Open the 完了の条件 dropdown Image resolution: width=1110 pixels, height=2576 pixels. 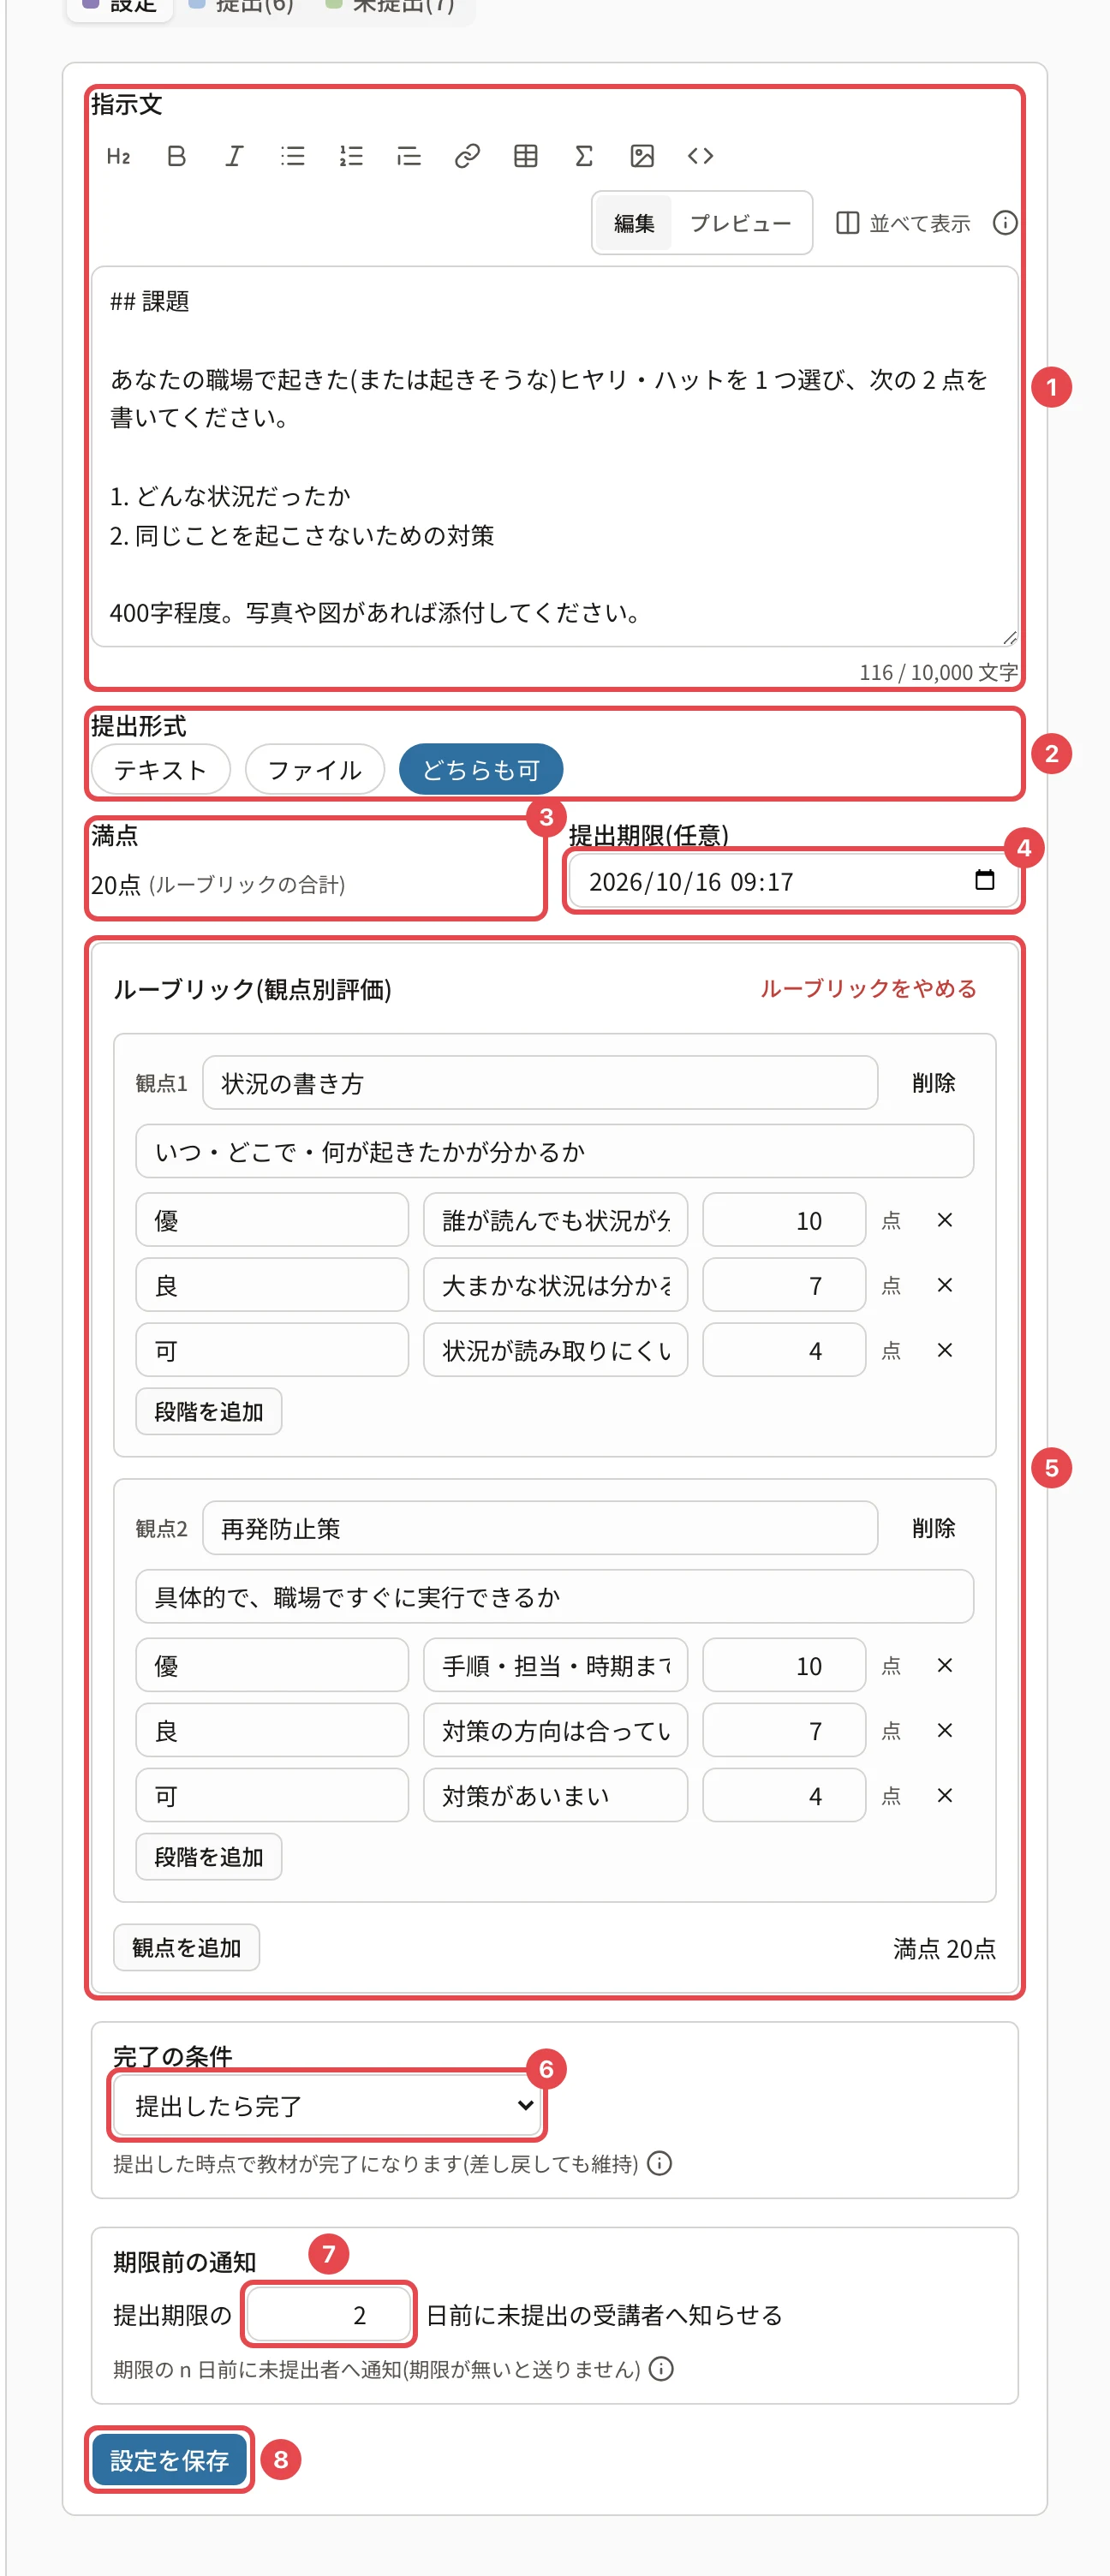[327, 2106]
